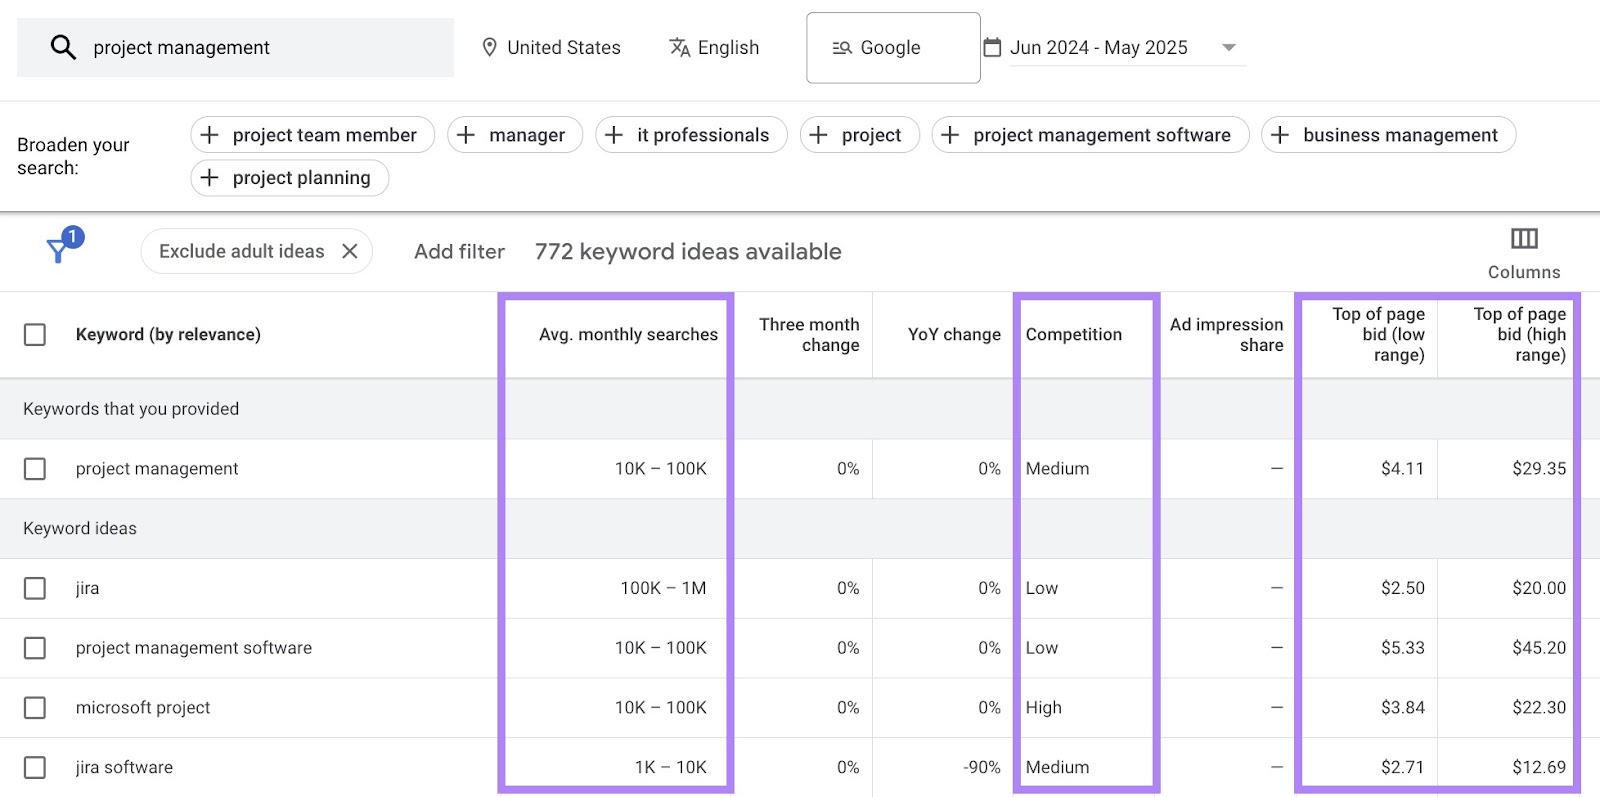This screenshot has width=1600, height=797.
Task: Click the filter funnel icon
Action: point(58,250)
